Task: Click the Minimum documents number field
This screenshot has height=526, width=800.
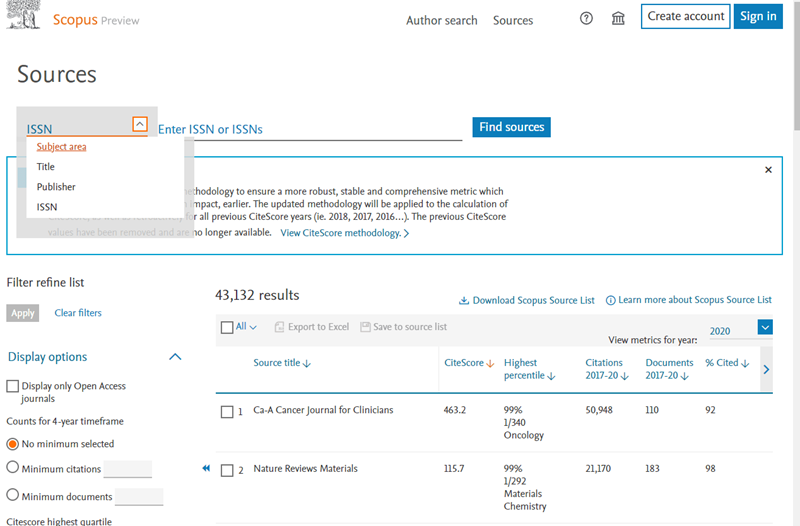Action: (x=139, y=496)
